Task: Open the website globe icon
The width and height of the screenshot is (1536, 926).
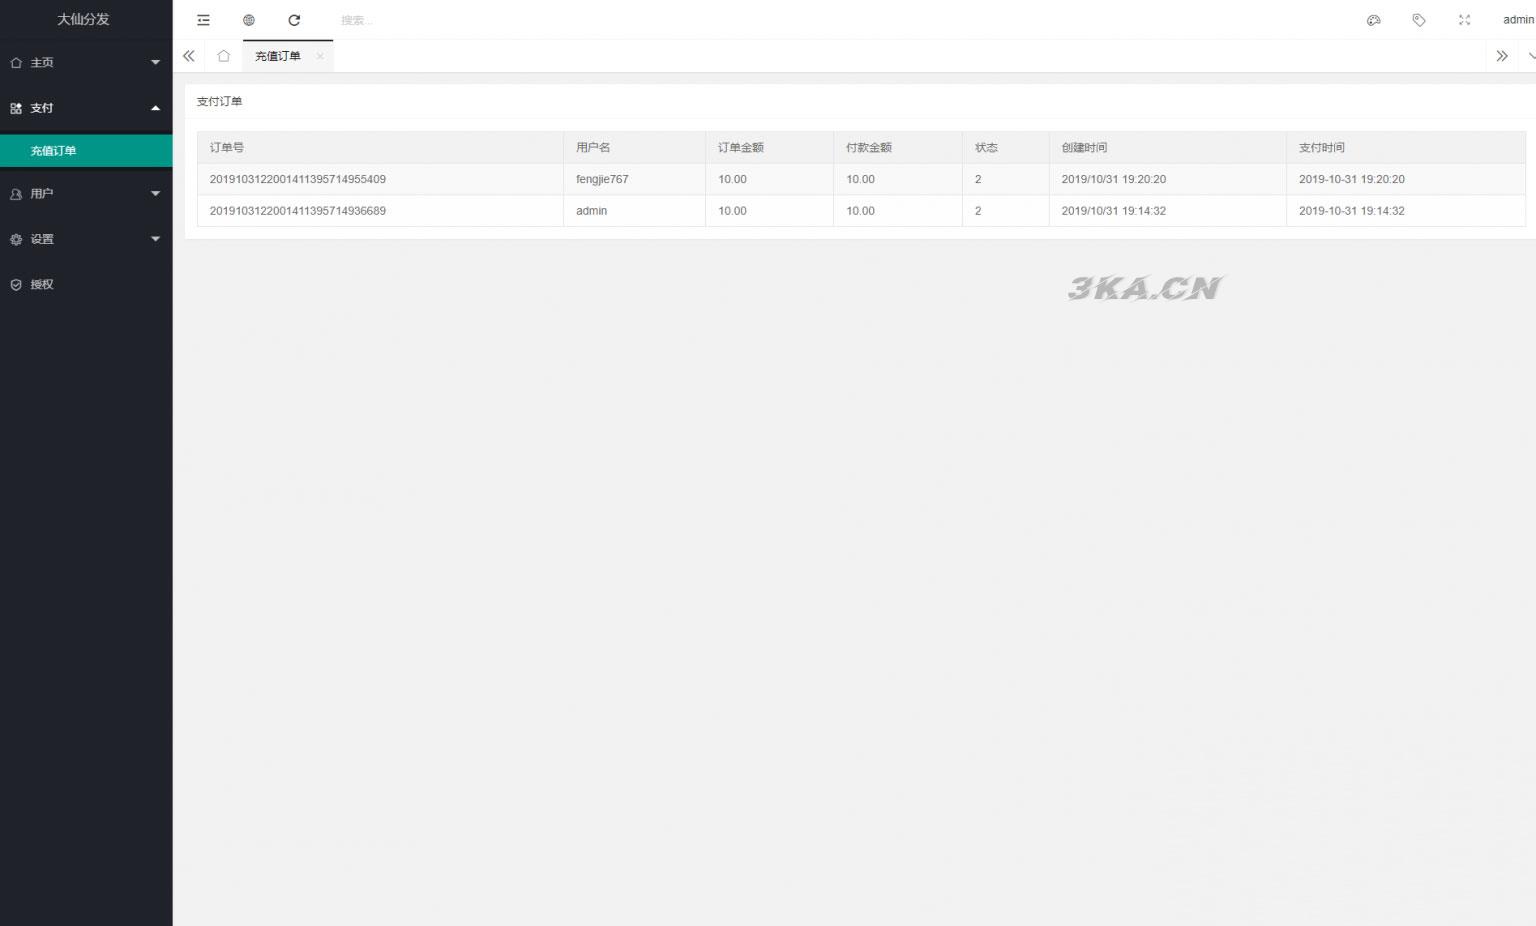Action: (249, 20)
